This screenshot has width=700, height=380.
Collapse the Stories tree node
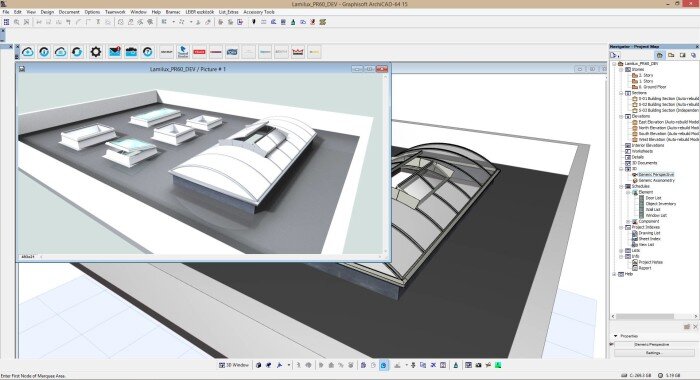[621, 70]
